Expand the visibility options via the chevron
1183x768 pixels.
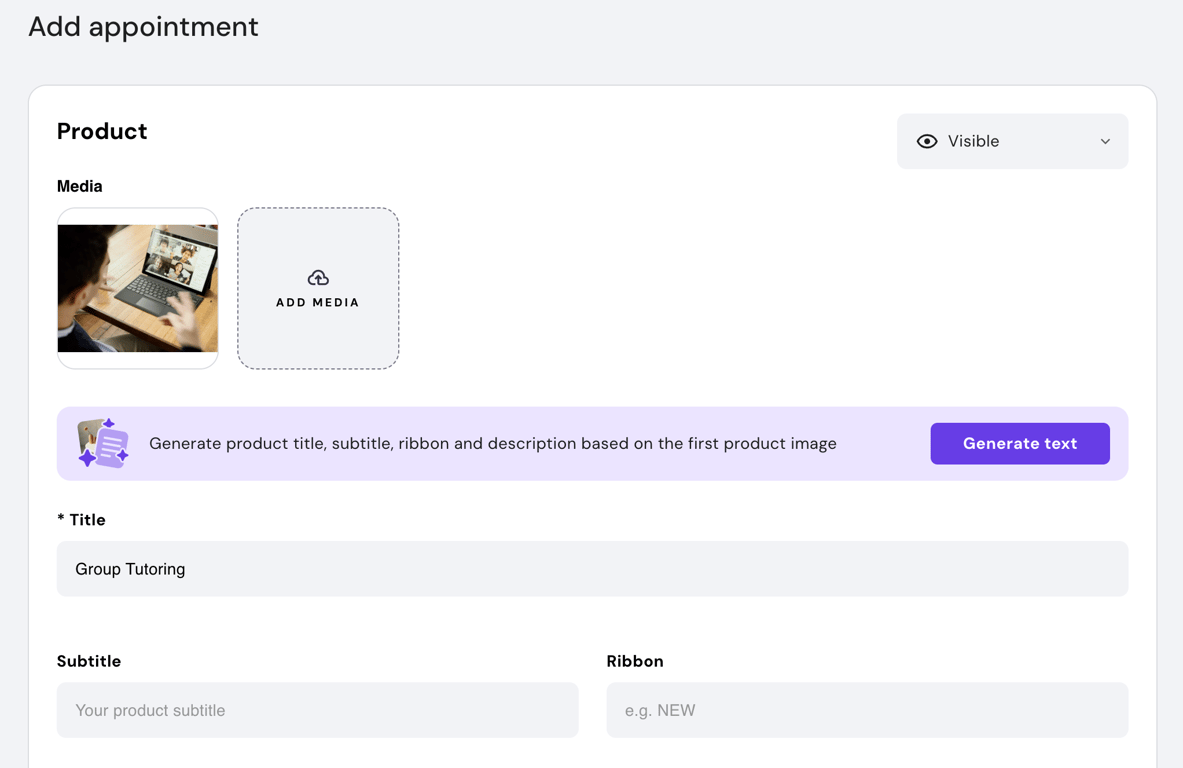coord(1105,141)
